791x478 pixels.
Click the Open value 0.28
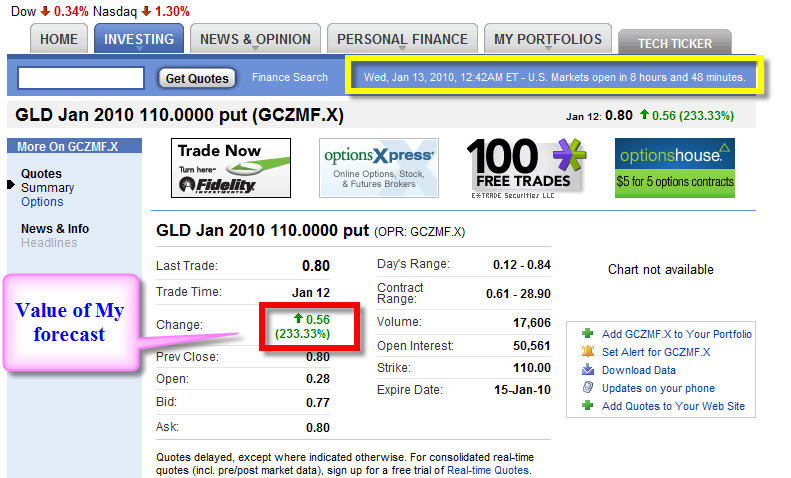318,379
